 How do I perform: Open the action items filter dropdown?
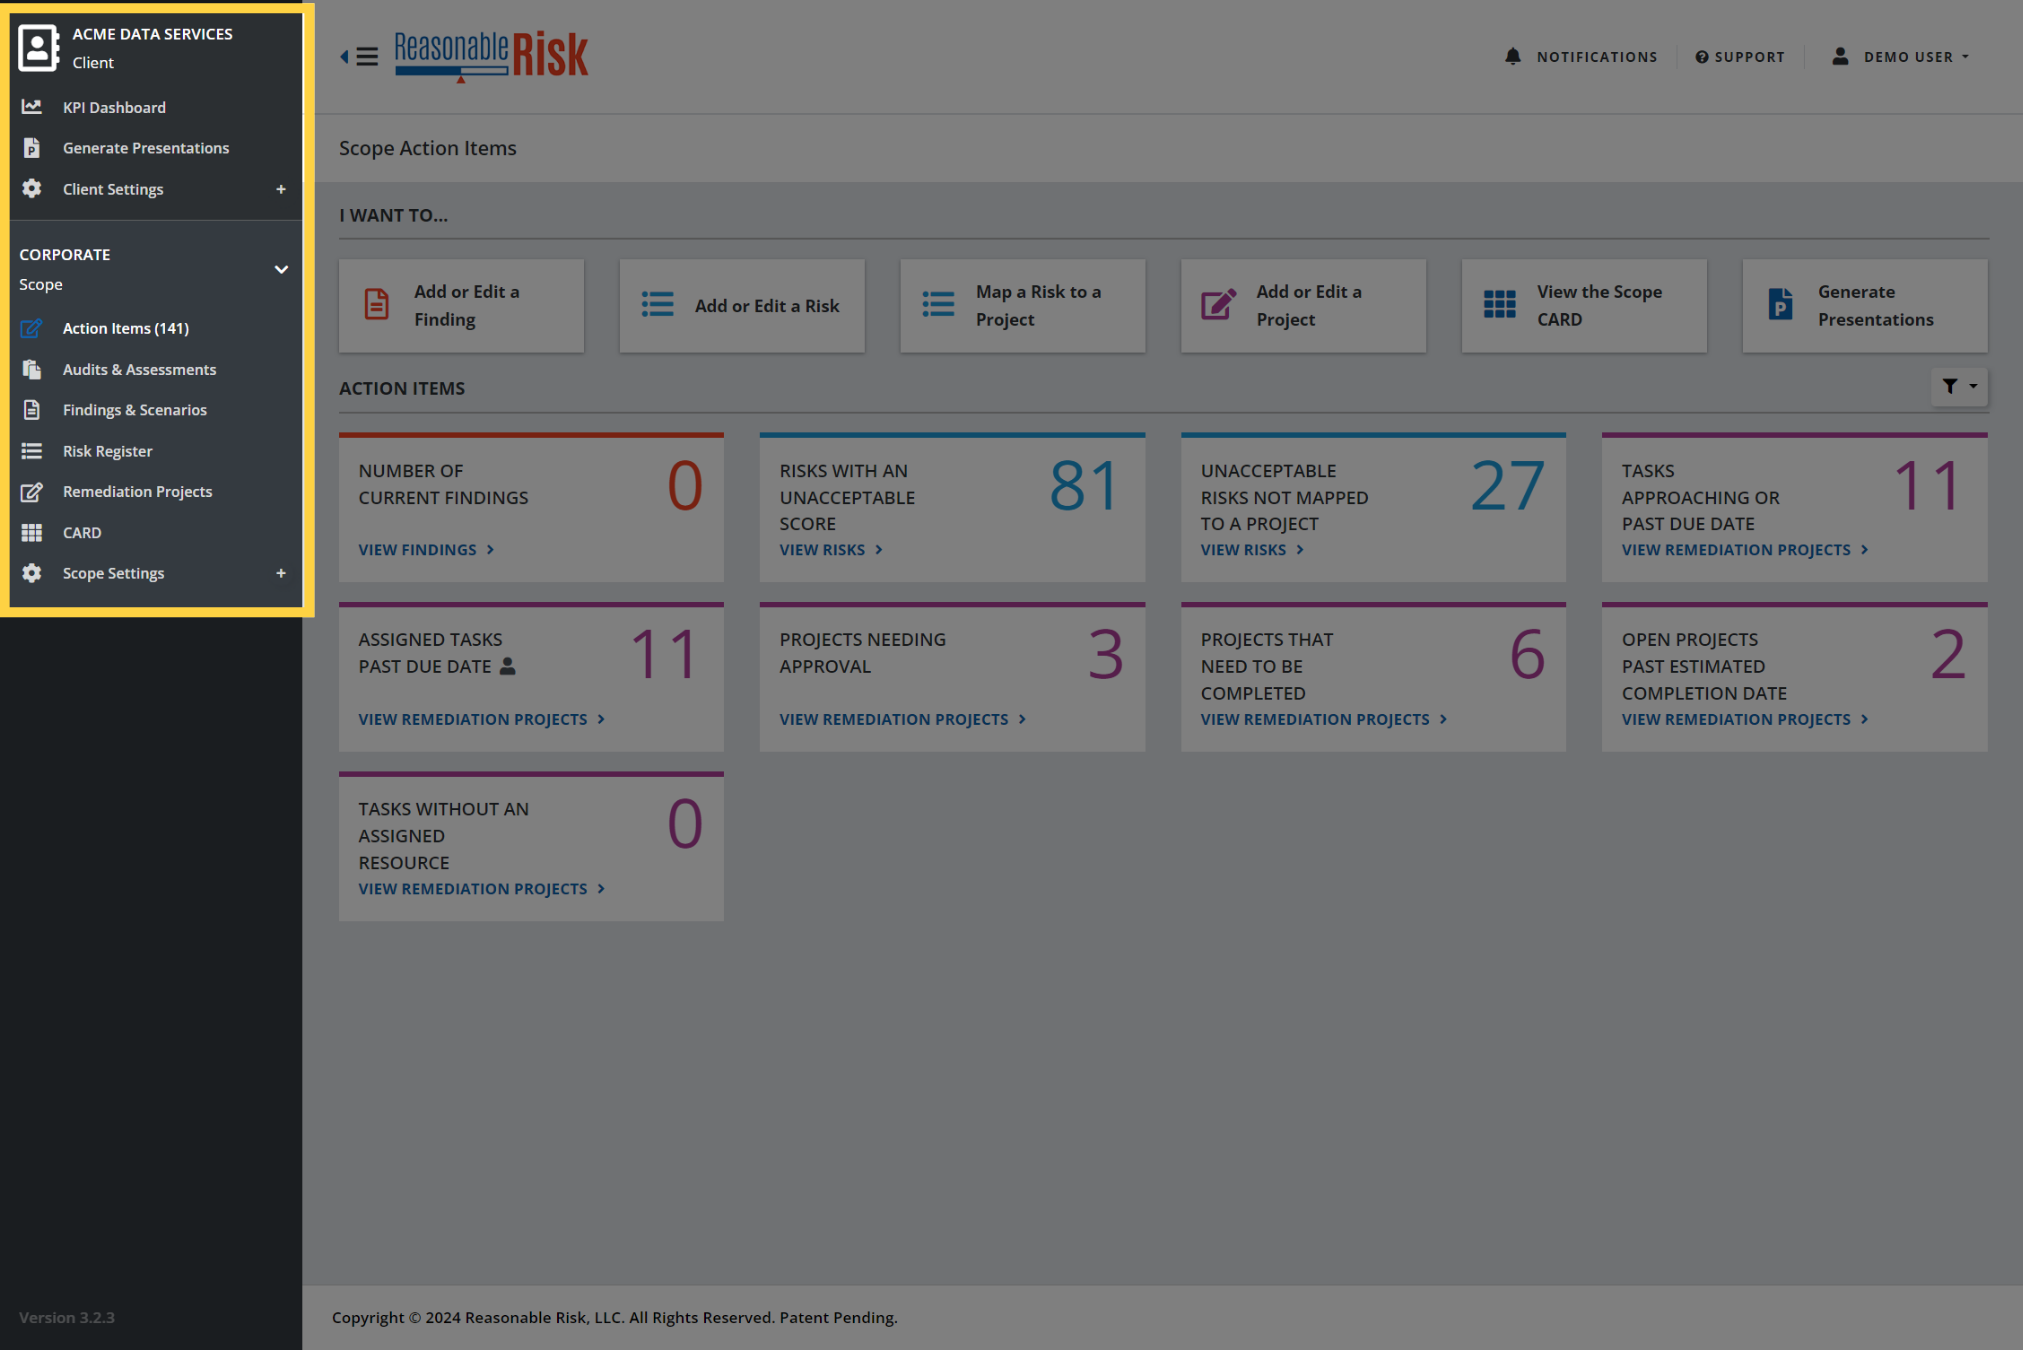(1958, 386)
